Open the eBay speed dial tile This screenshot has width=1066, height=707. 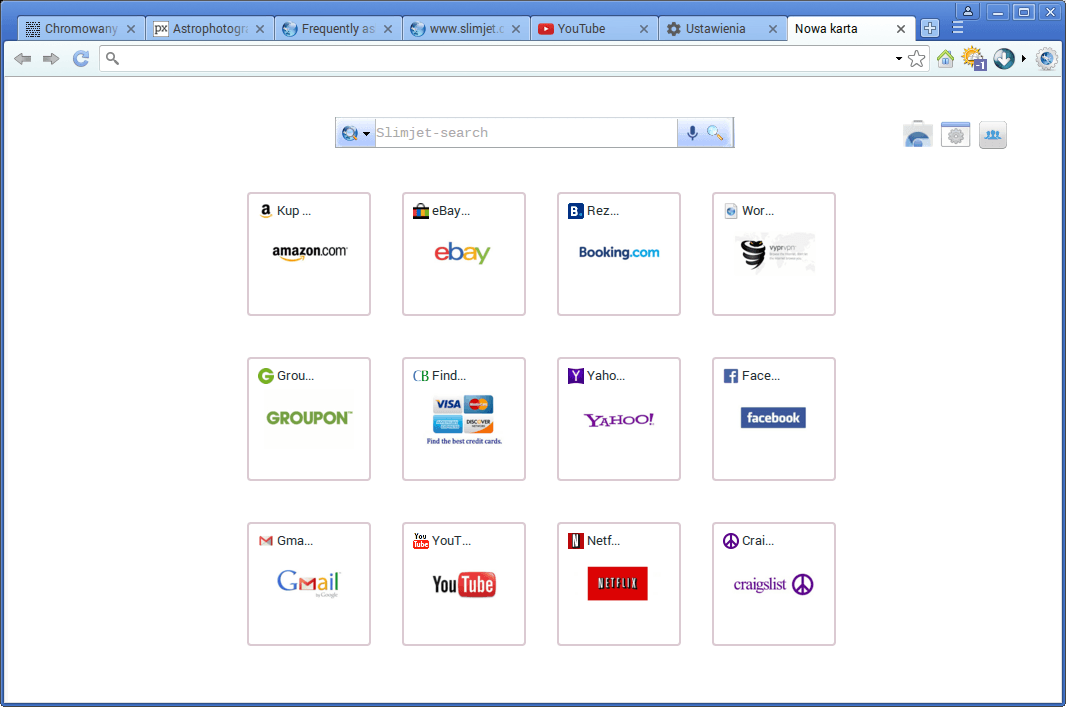(464, 254)
